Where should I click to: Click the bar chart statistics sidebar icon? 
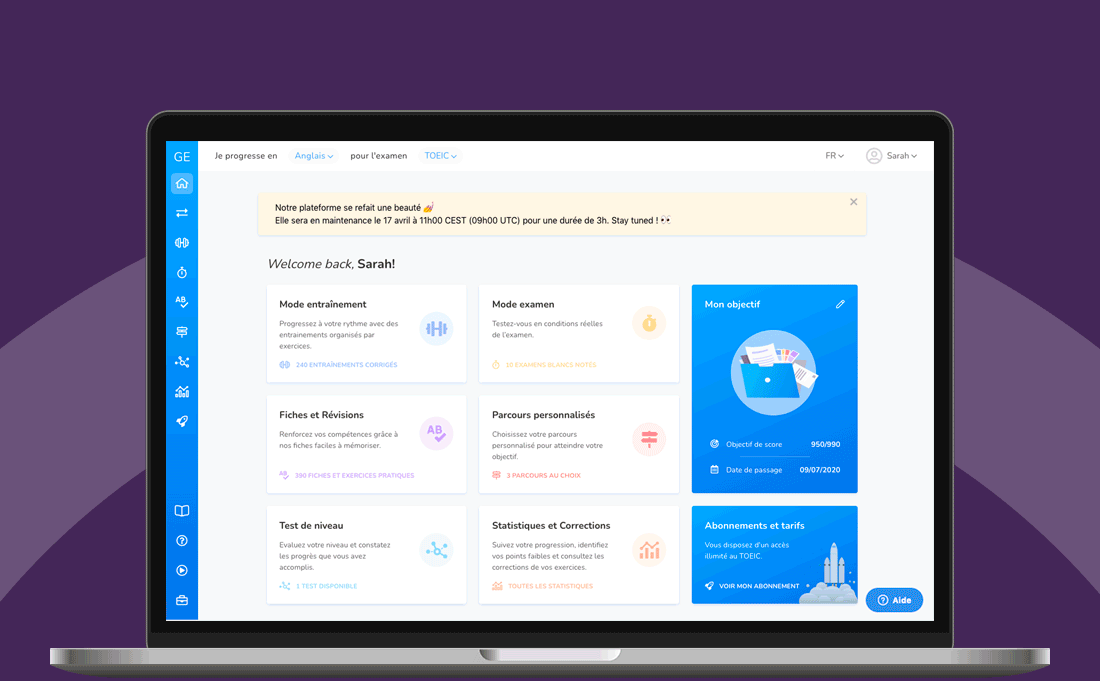(181, 391)
